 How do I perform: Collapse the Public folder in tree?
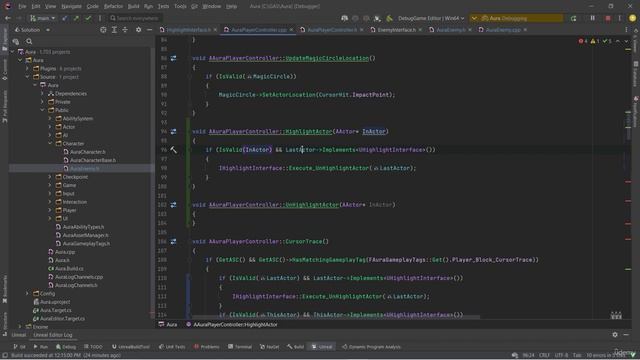coord(42,110)
